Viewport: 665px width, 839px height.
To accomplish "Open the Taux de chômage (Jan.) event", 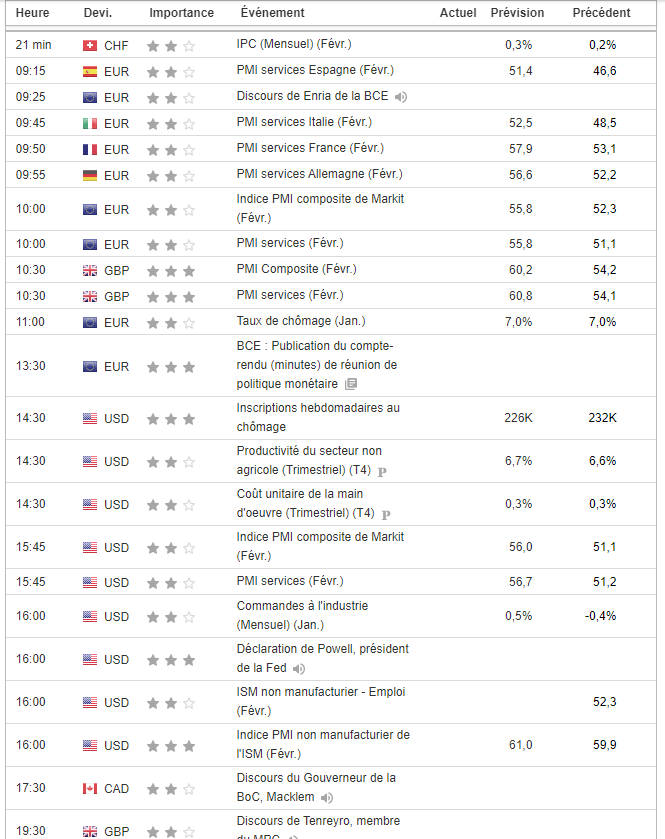I will 300,322.
